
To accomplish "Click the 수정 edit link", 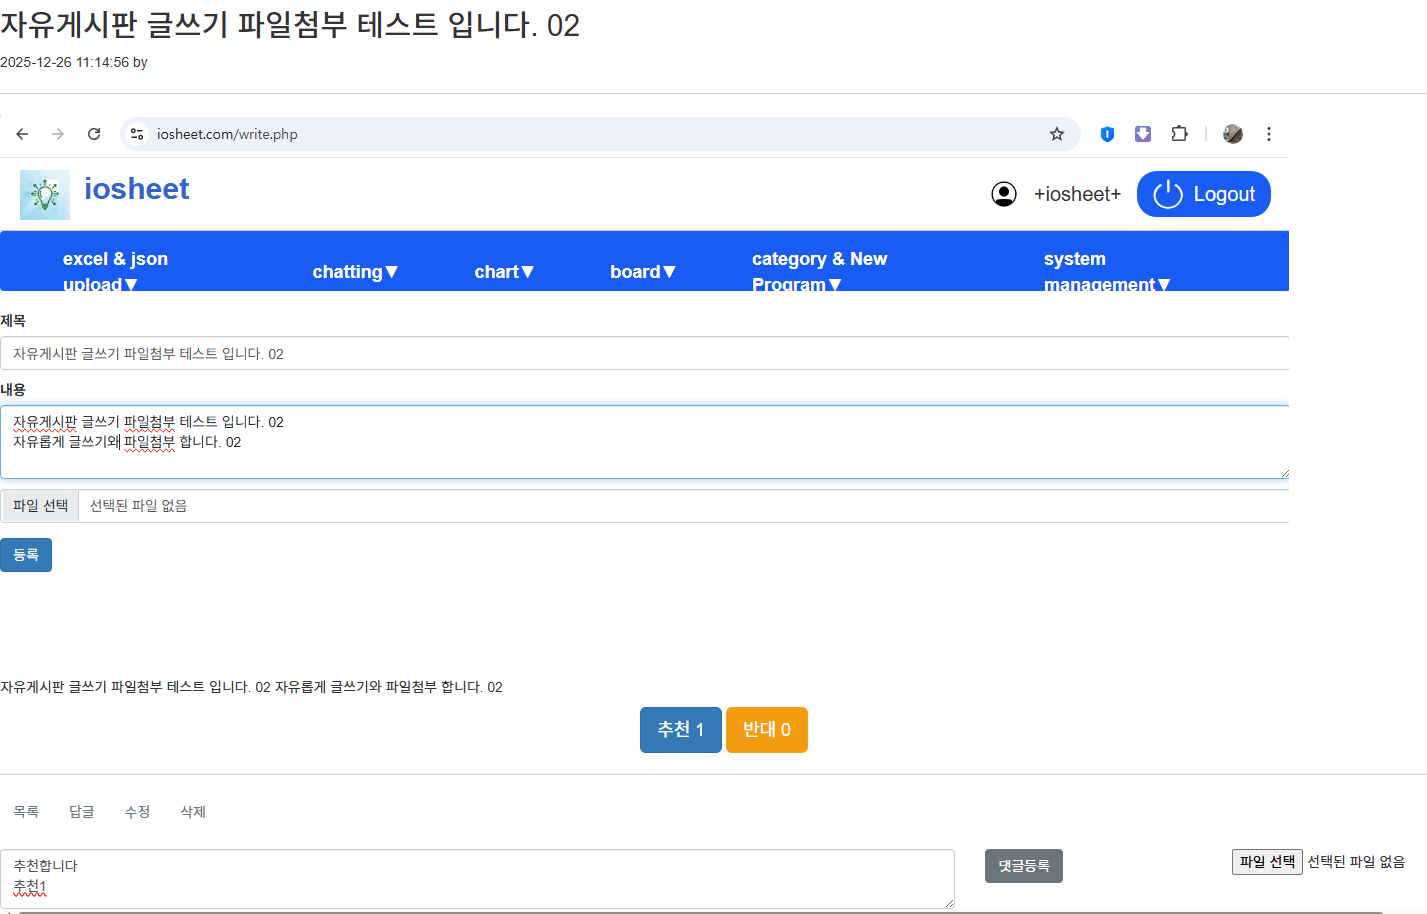I will pyautogui.click(x=137, y=812).
